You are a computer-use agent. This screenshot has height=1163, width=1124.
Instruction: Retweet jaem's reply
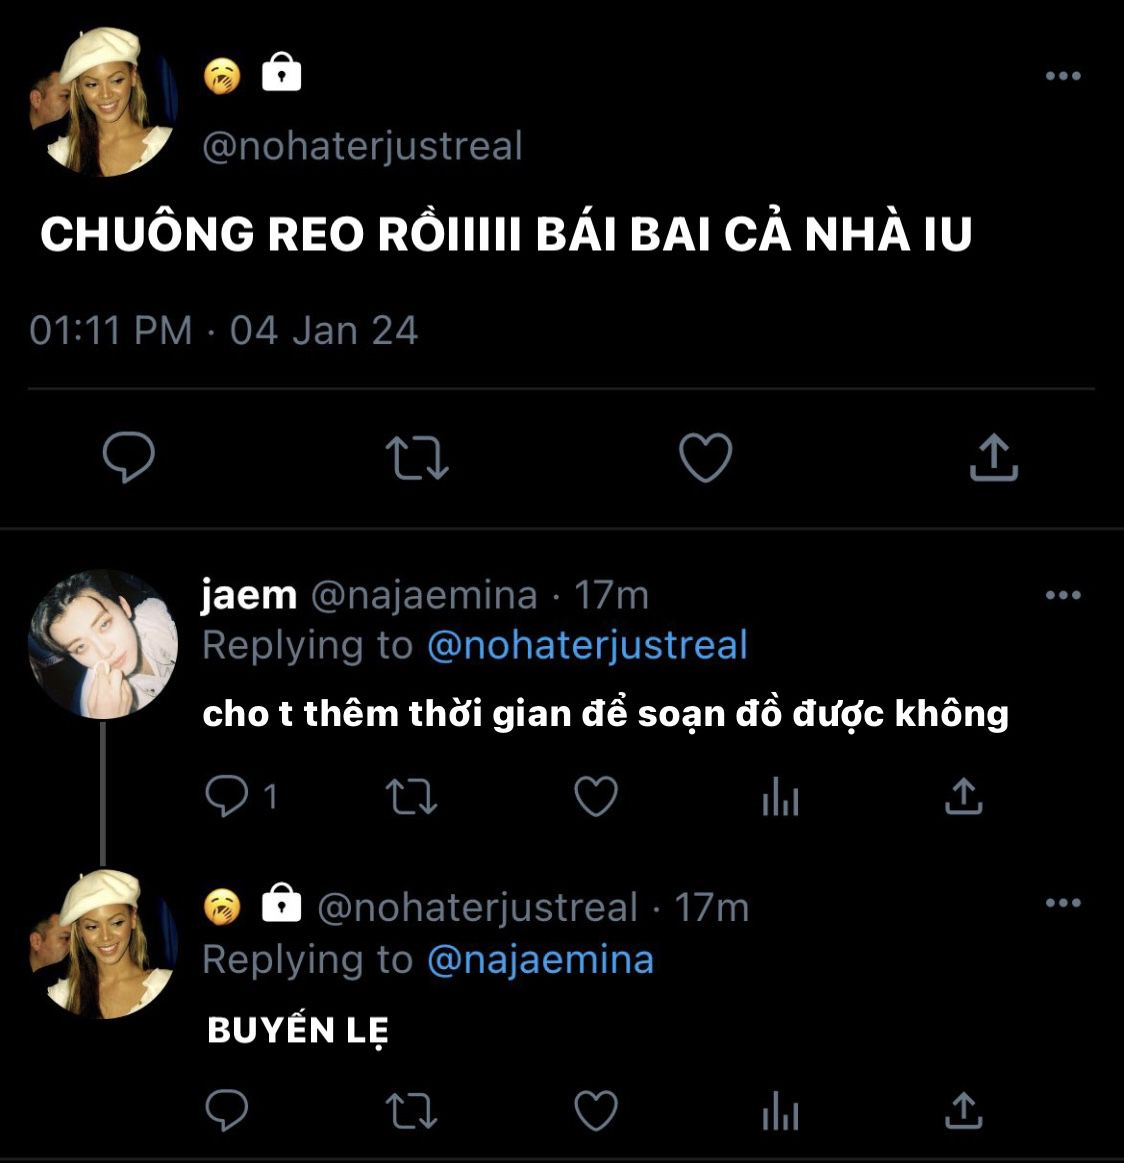(x=412, y=796)
